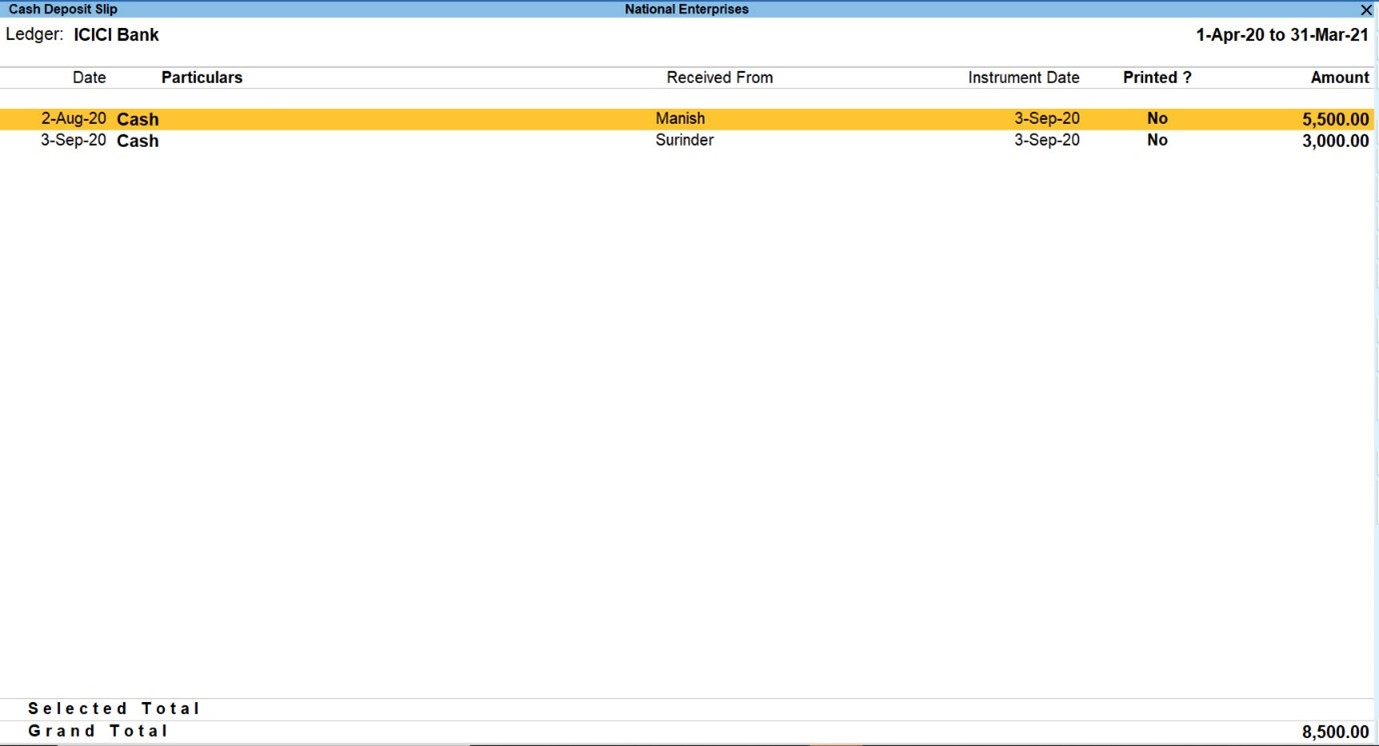
Task: Select the highlighted Manish cash deposit row
Action: click(x=400, y=118)
